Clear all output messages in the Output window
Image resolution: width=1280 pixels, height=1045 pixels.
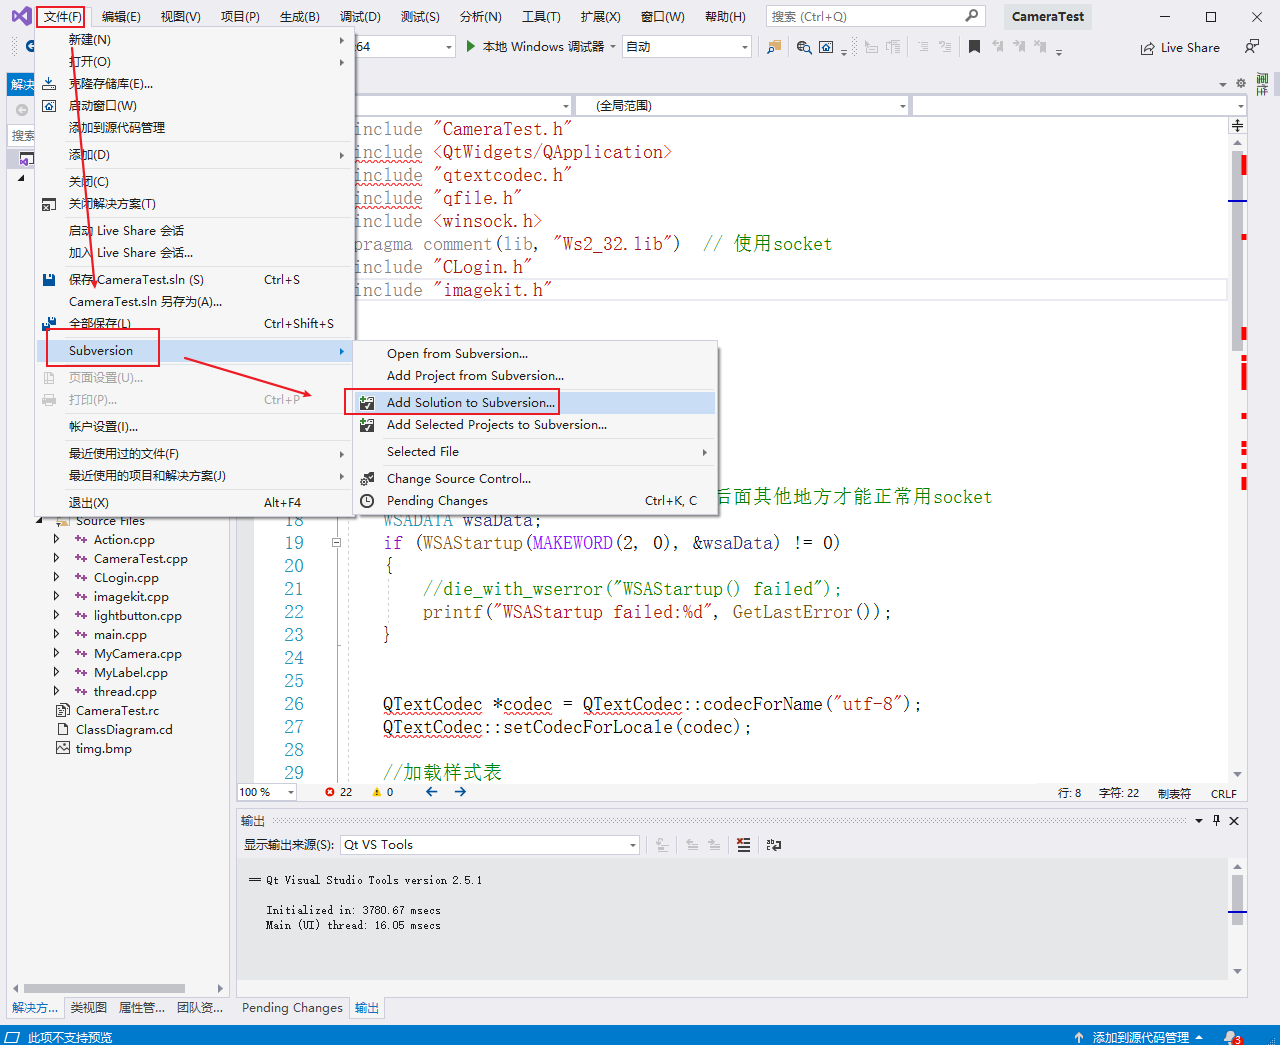tap(743, 845)
